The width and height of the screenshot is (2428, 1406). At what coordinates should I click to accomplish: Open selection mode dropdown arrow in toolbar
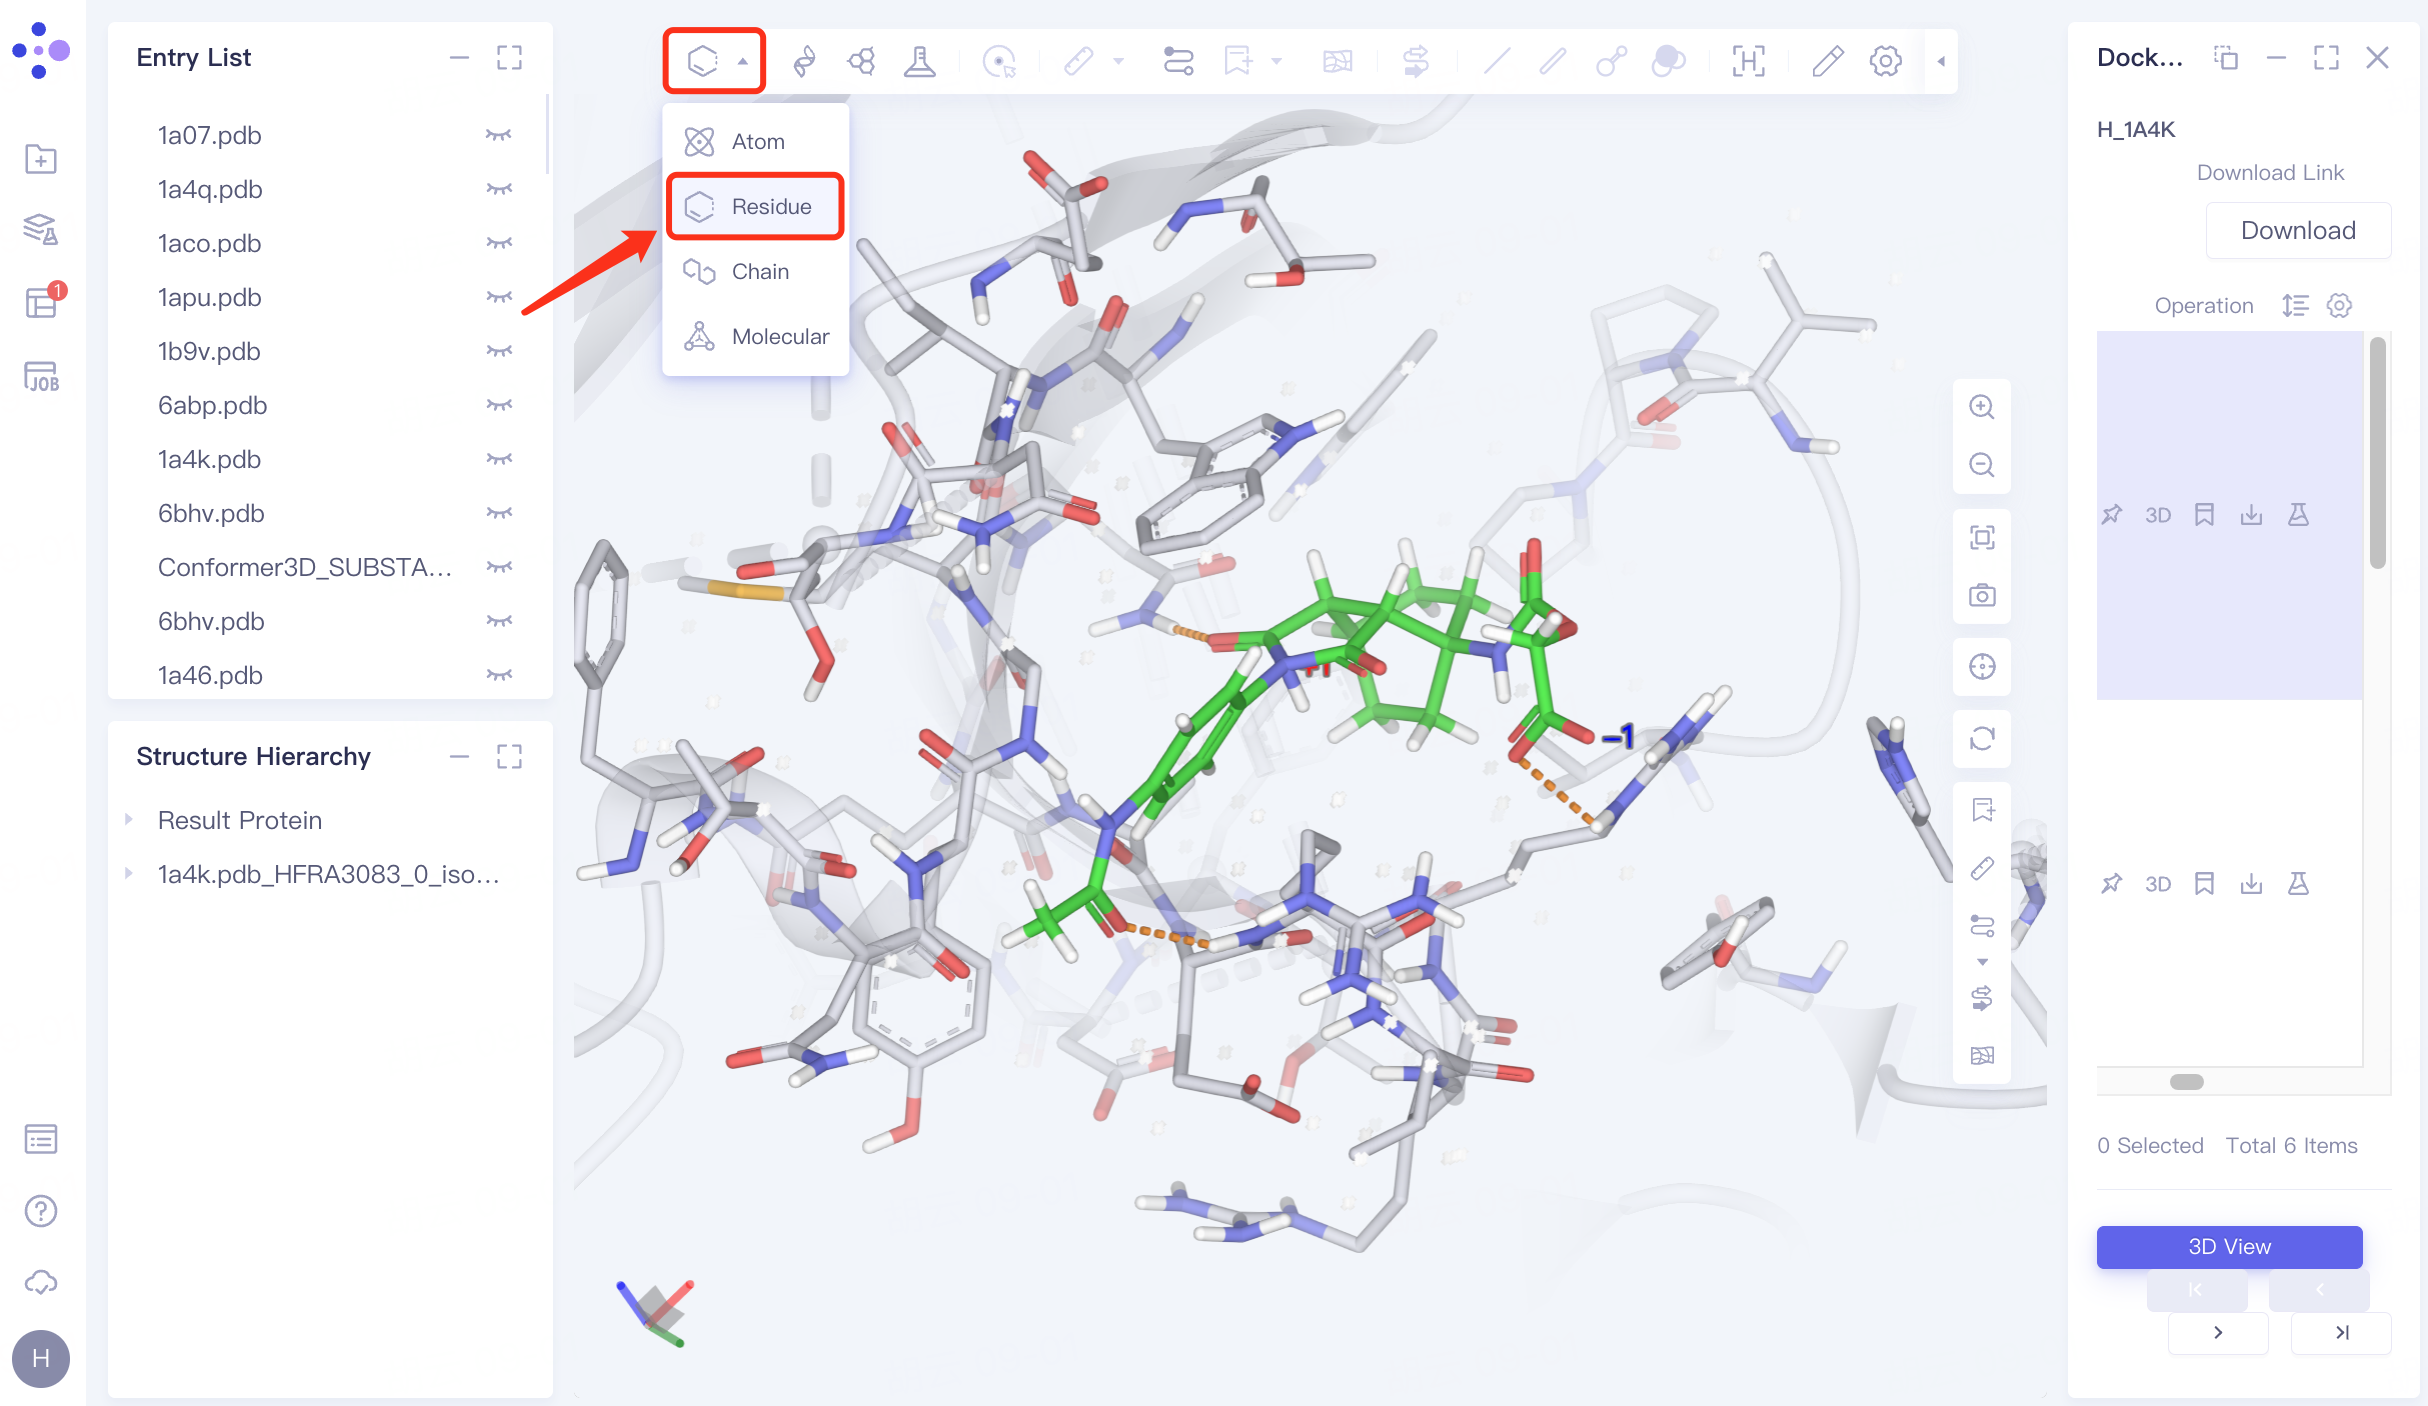pyautogui.click(x=743, y=61)
